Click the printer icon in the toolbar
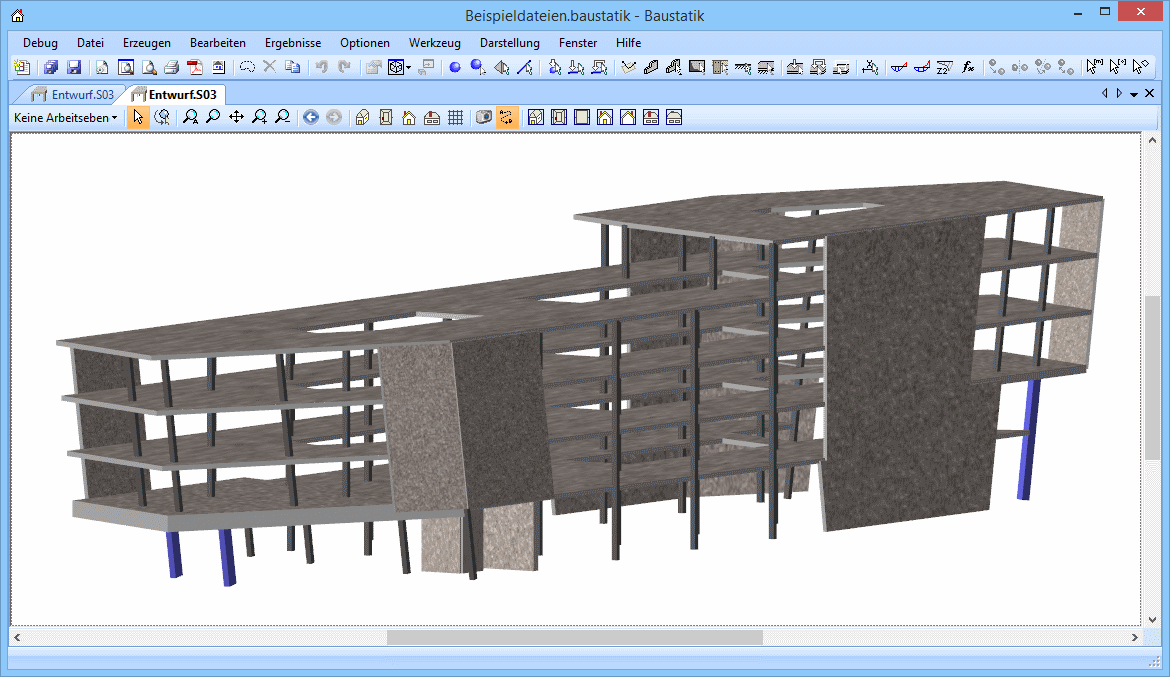Screen dimensions: 1170x677 (171, 68)
